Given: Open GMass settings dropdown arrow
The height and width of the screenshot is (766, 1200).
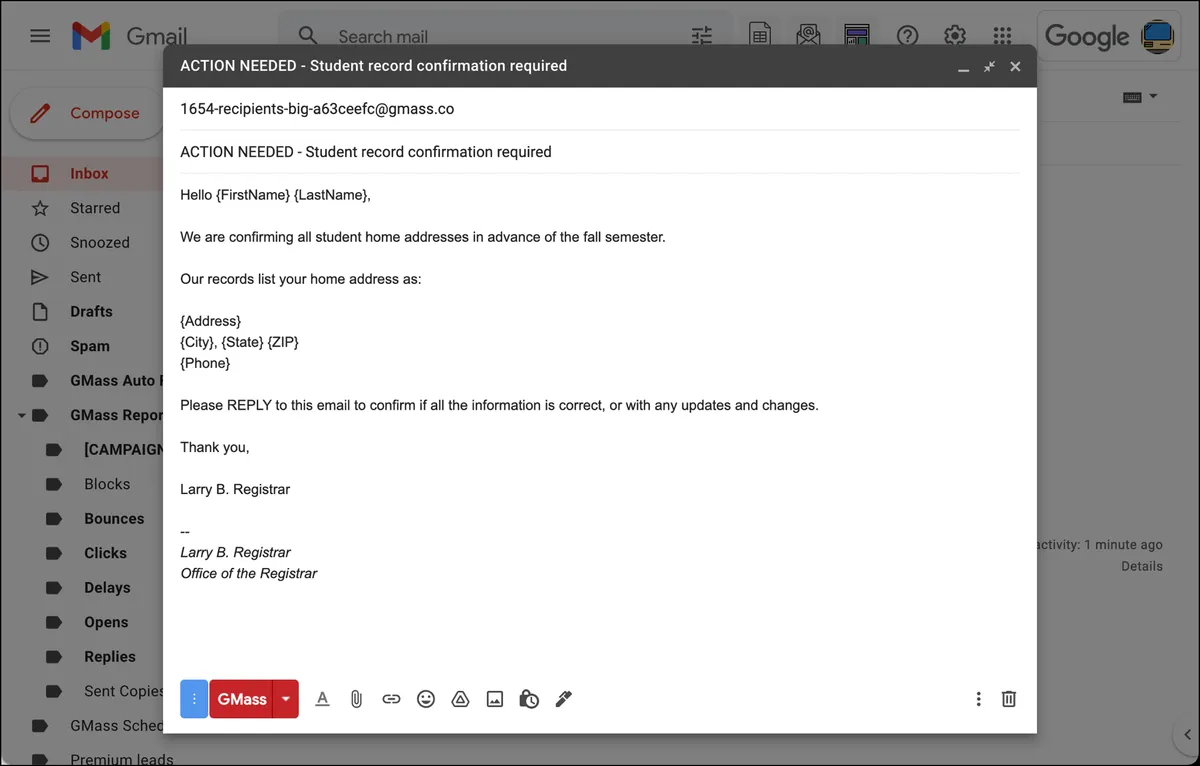Looking at the screenshot, I should coord(286,699).
